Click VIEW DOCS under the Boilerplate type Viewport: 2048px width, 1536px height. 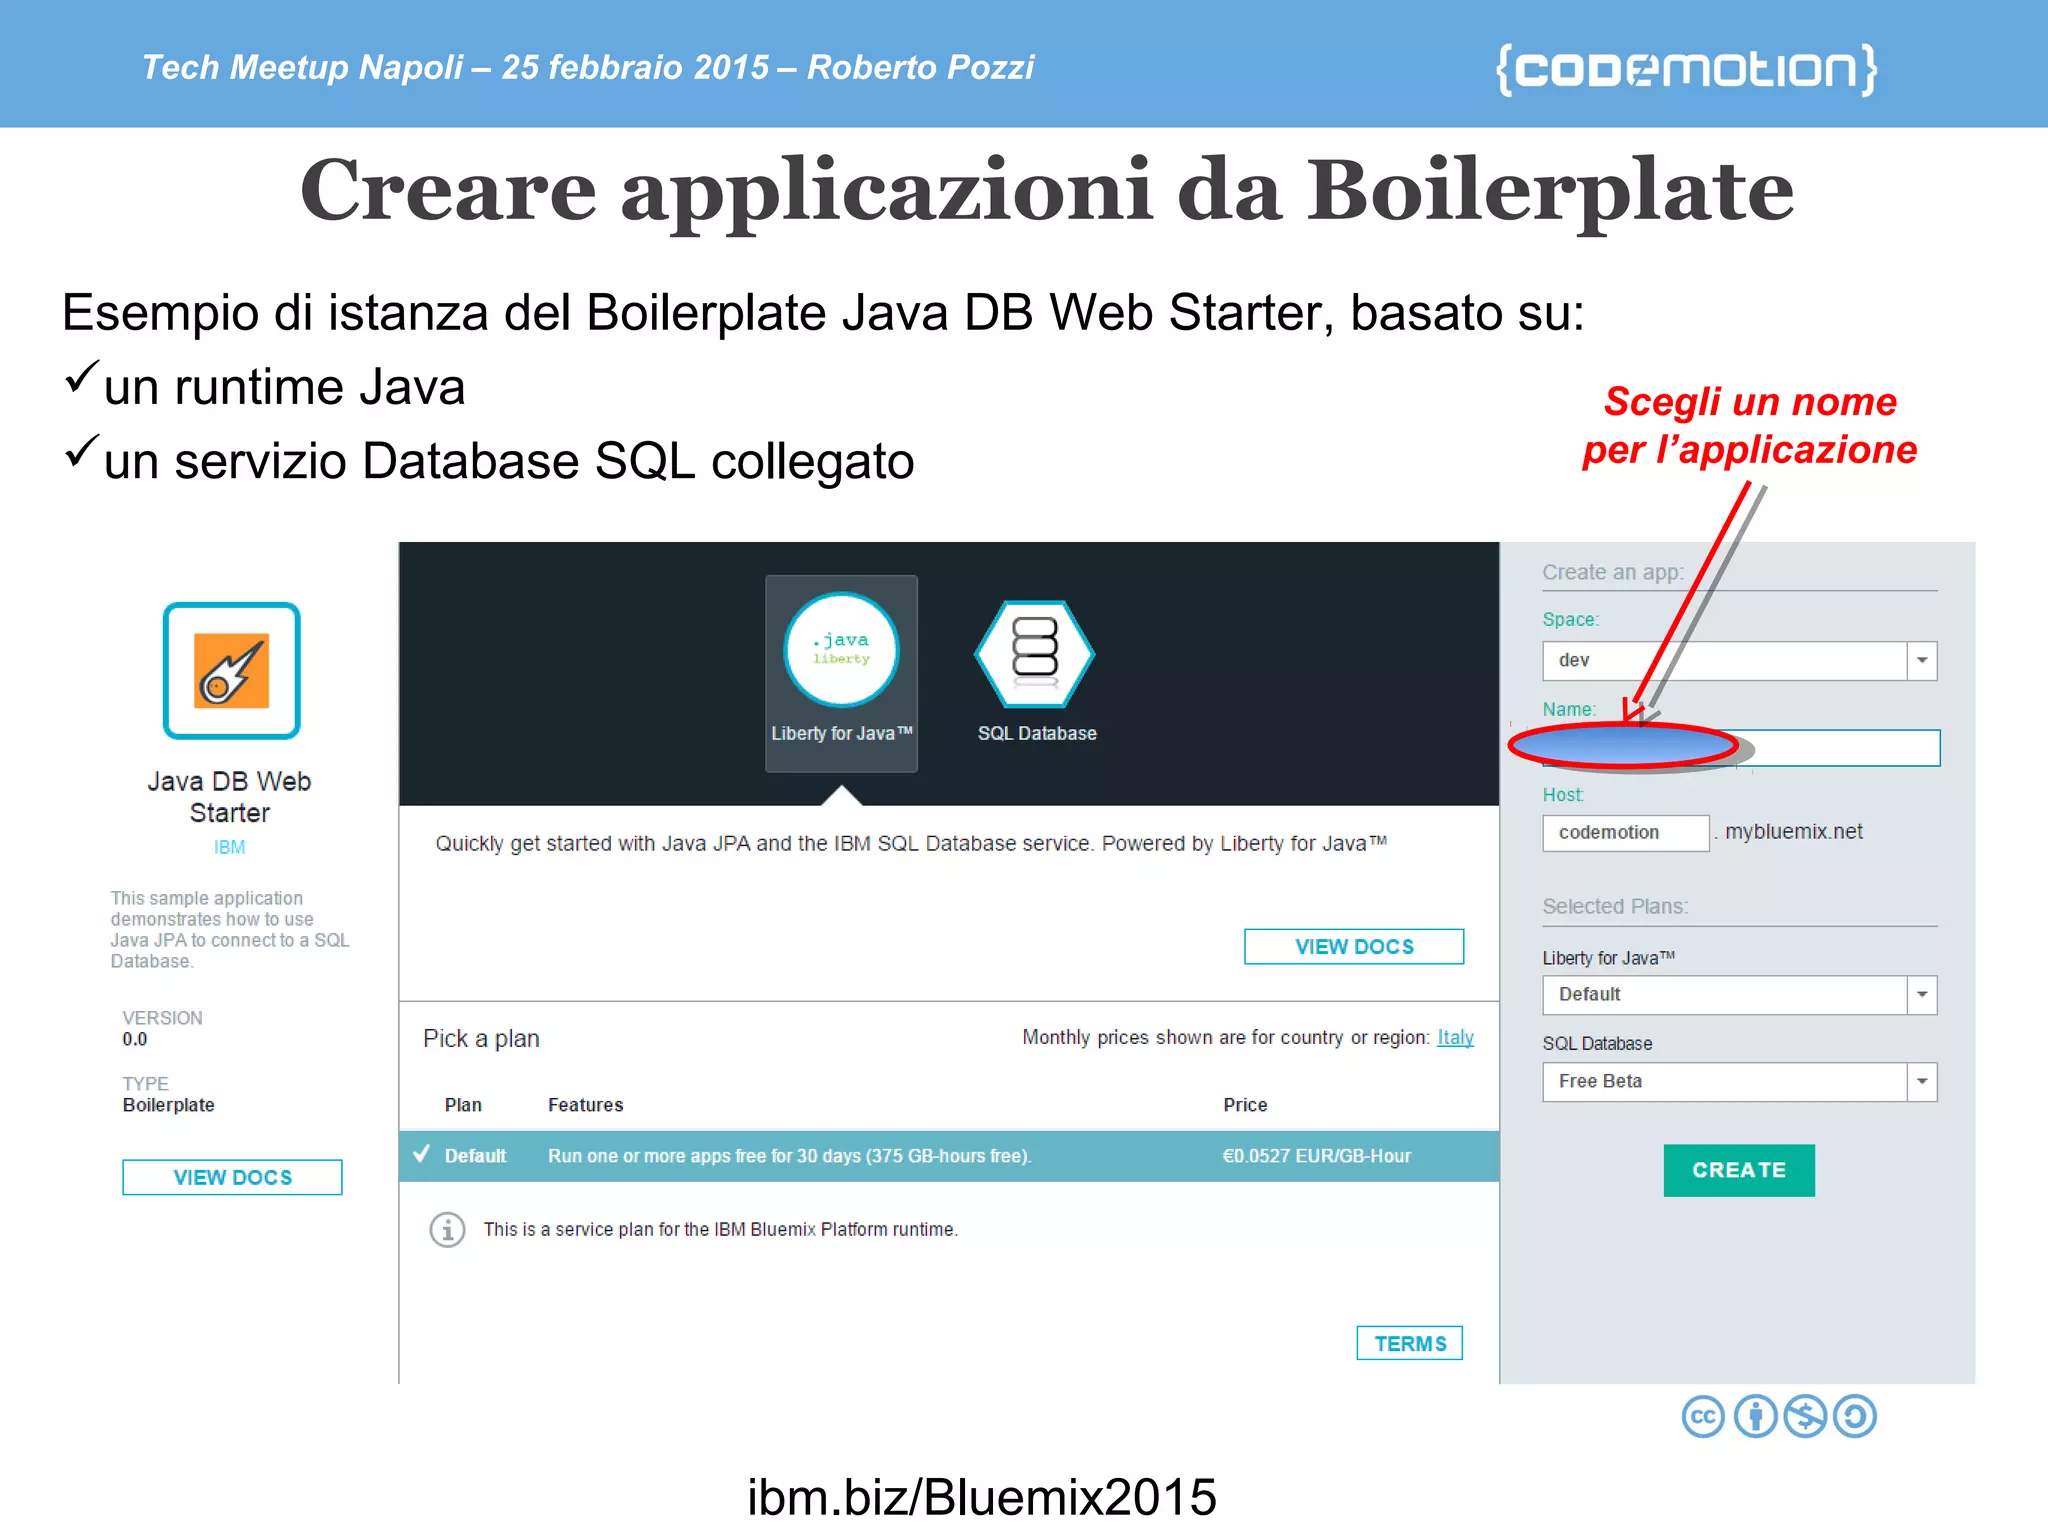coord(232,1177)
